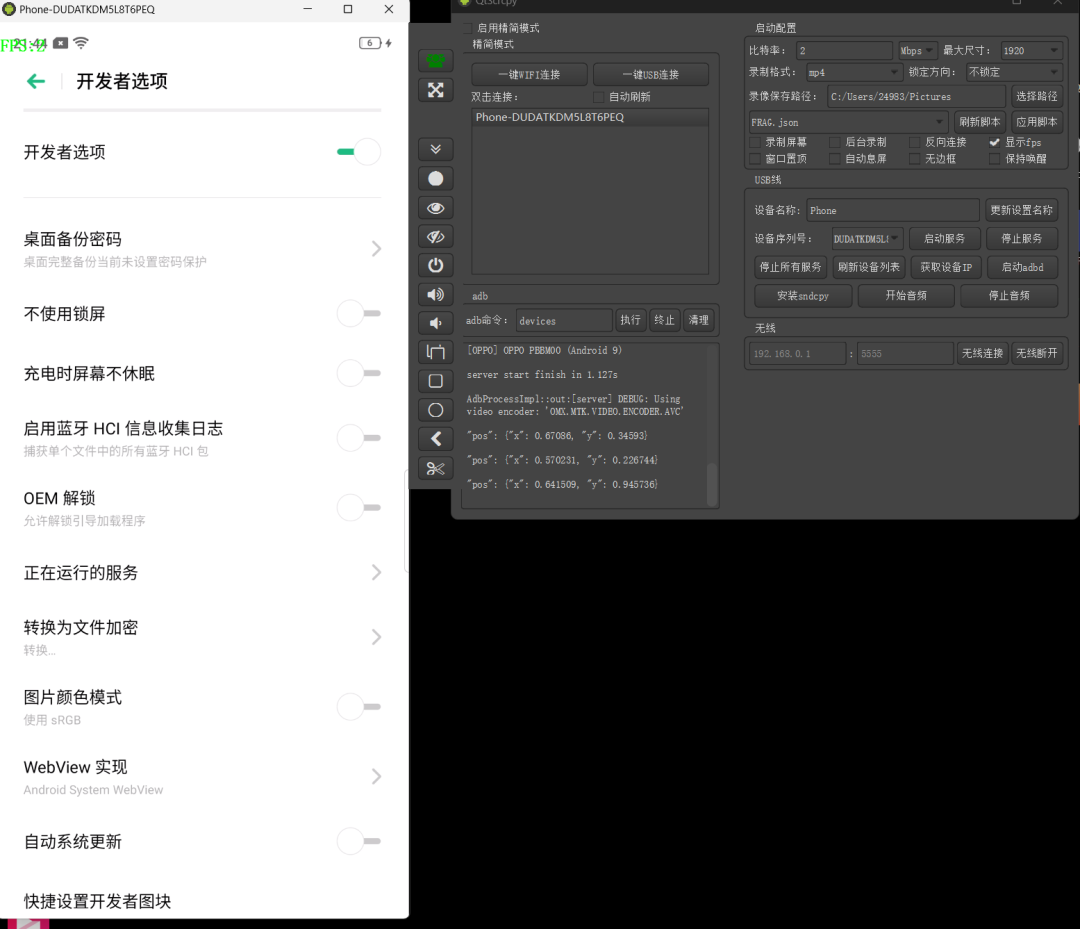Screen dimensions: 1080x929
Task: Click the 一键USB连接 button
Action: (650, 75)
